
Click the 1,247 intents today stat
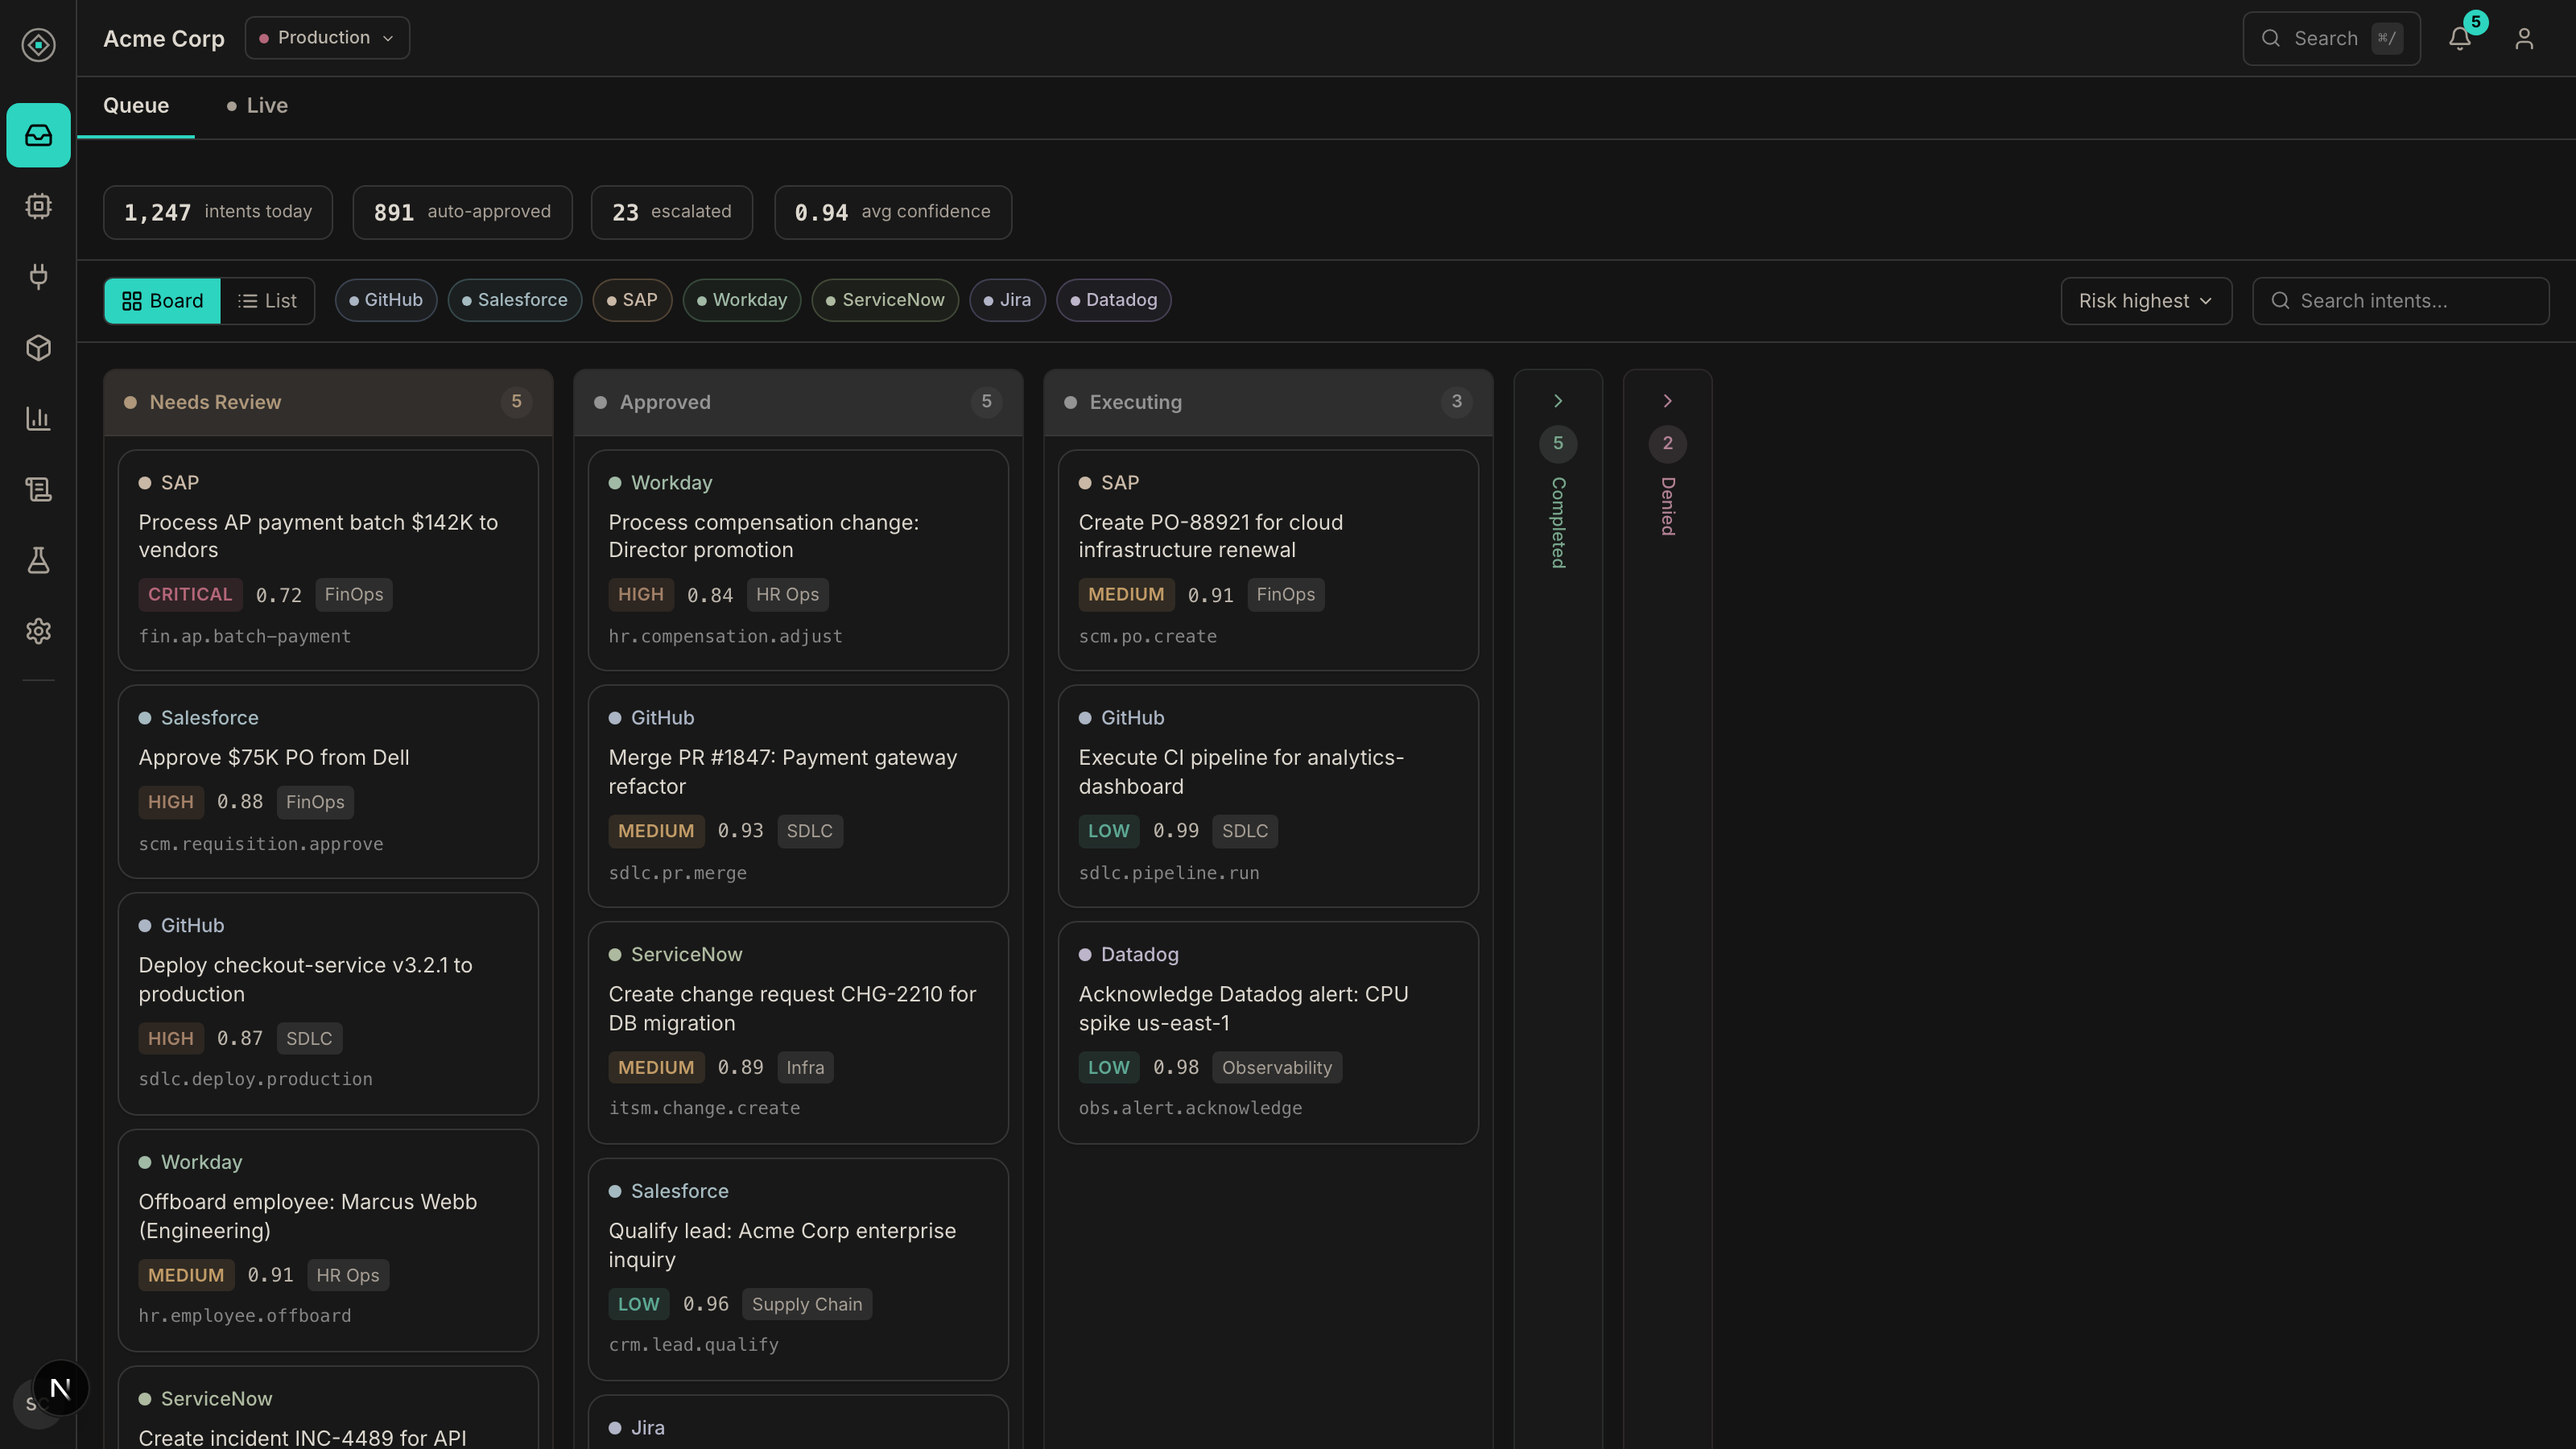click(x=218, y=212)
